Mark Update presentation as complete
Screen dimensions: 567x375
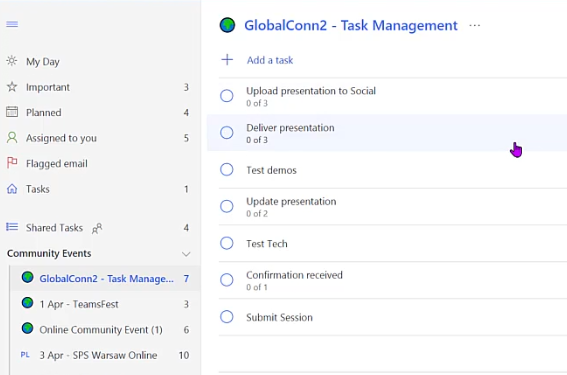point(227,206)
